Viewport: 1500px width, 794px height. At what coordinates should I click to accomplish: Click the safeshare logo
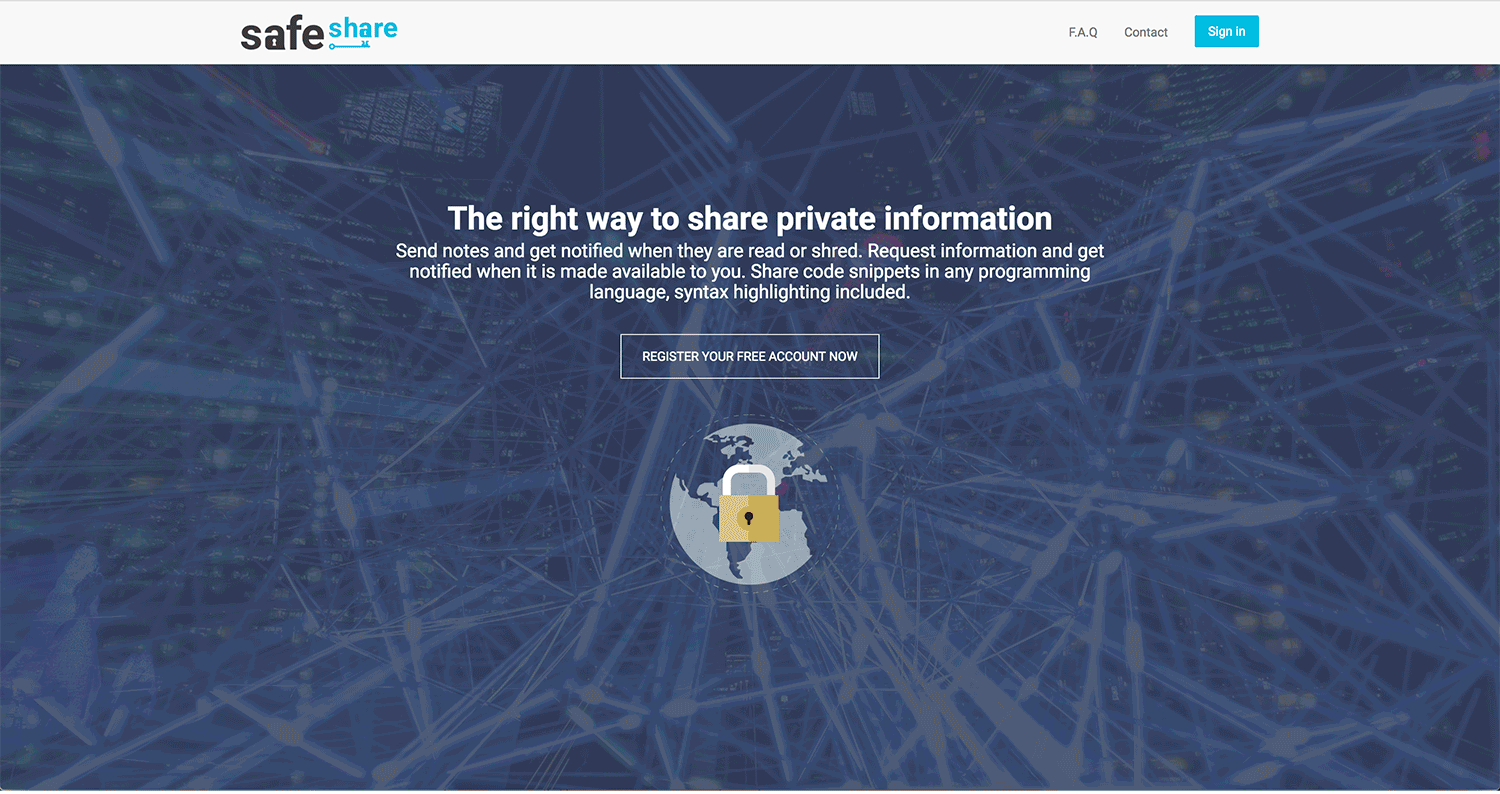click(319, 33)
